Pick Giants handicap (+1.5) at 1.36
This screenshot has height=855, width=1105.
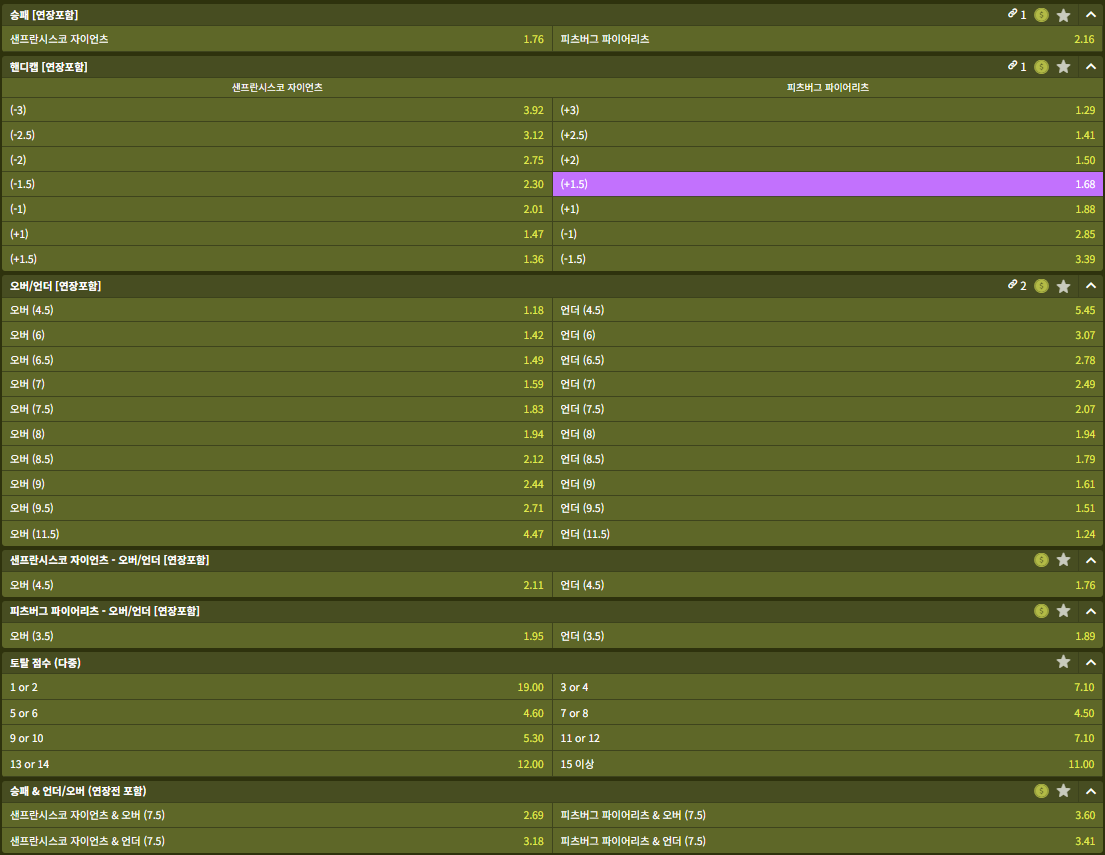(x=277, y=259)
